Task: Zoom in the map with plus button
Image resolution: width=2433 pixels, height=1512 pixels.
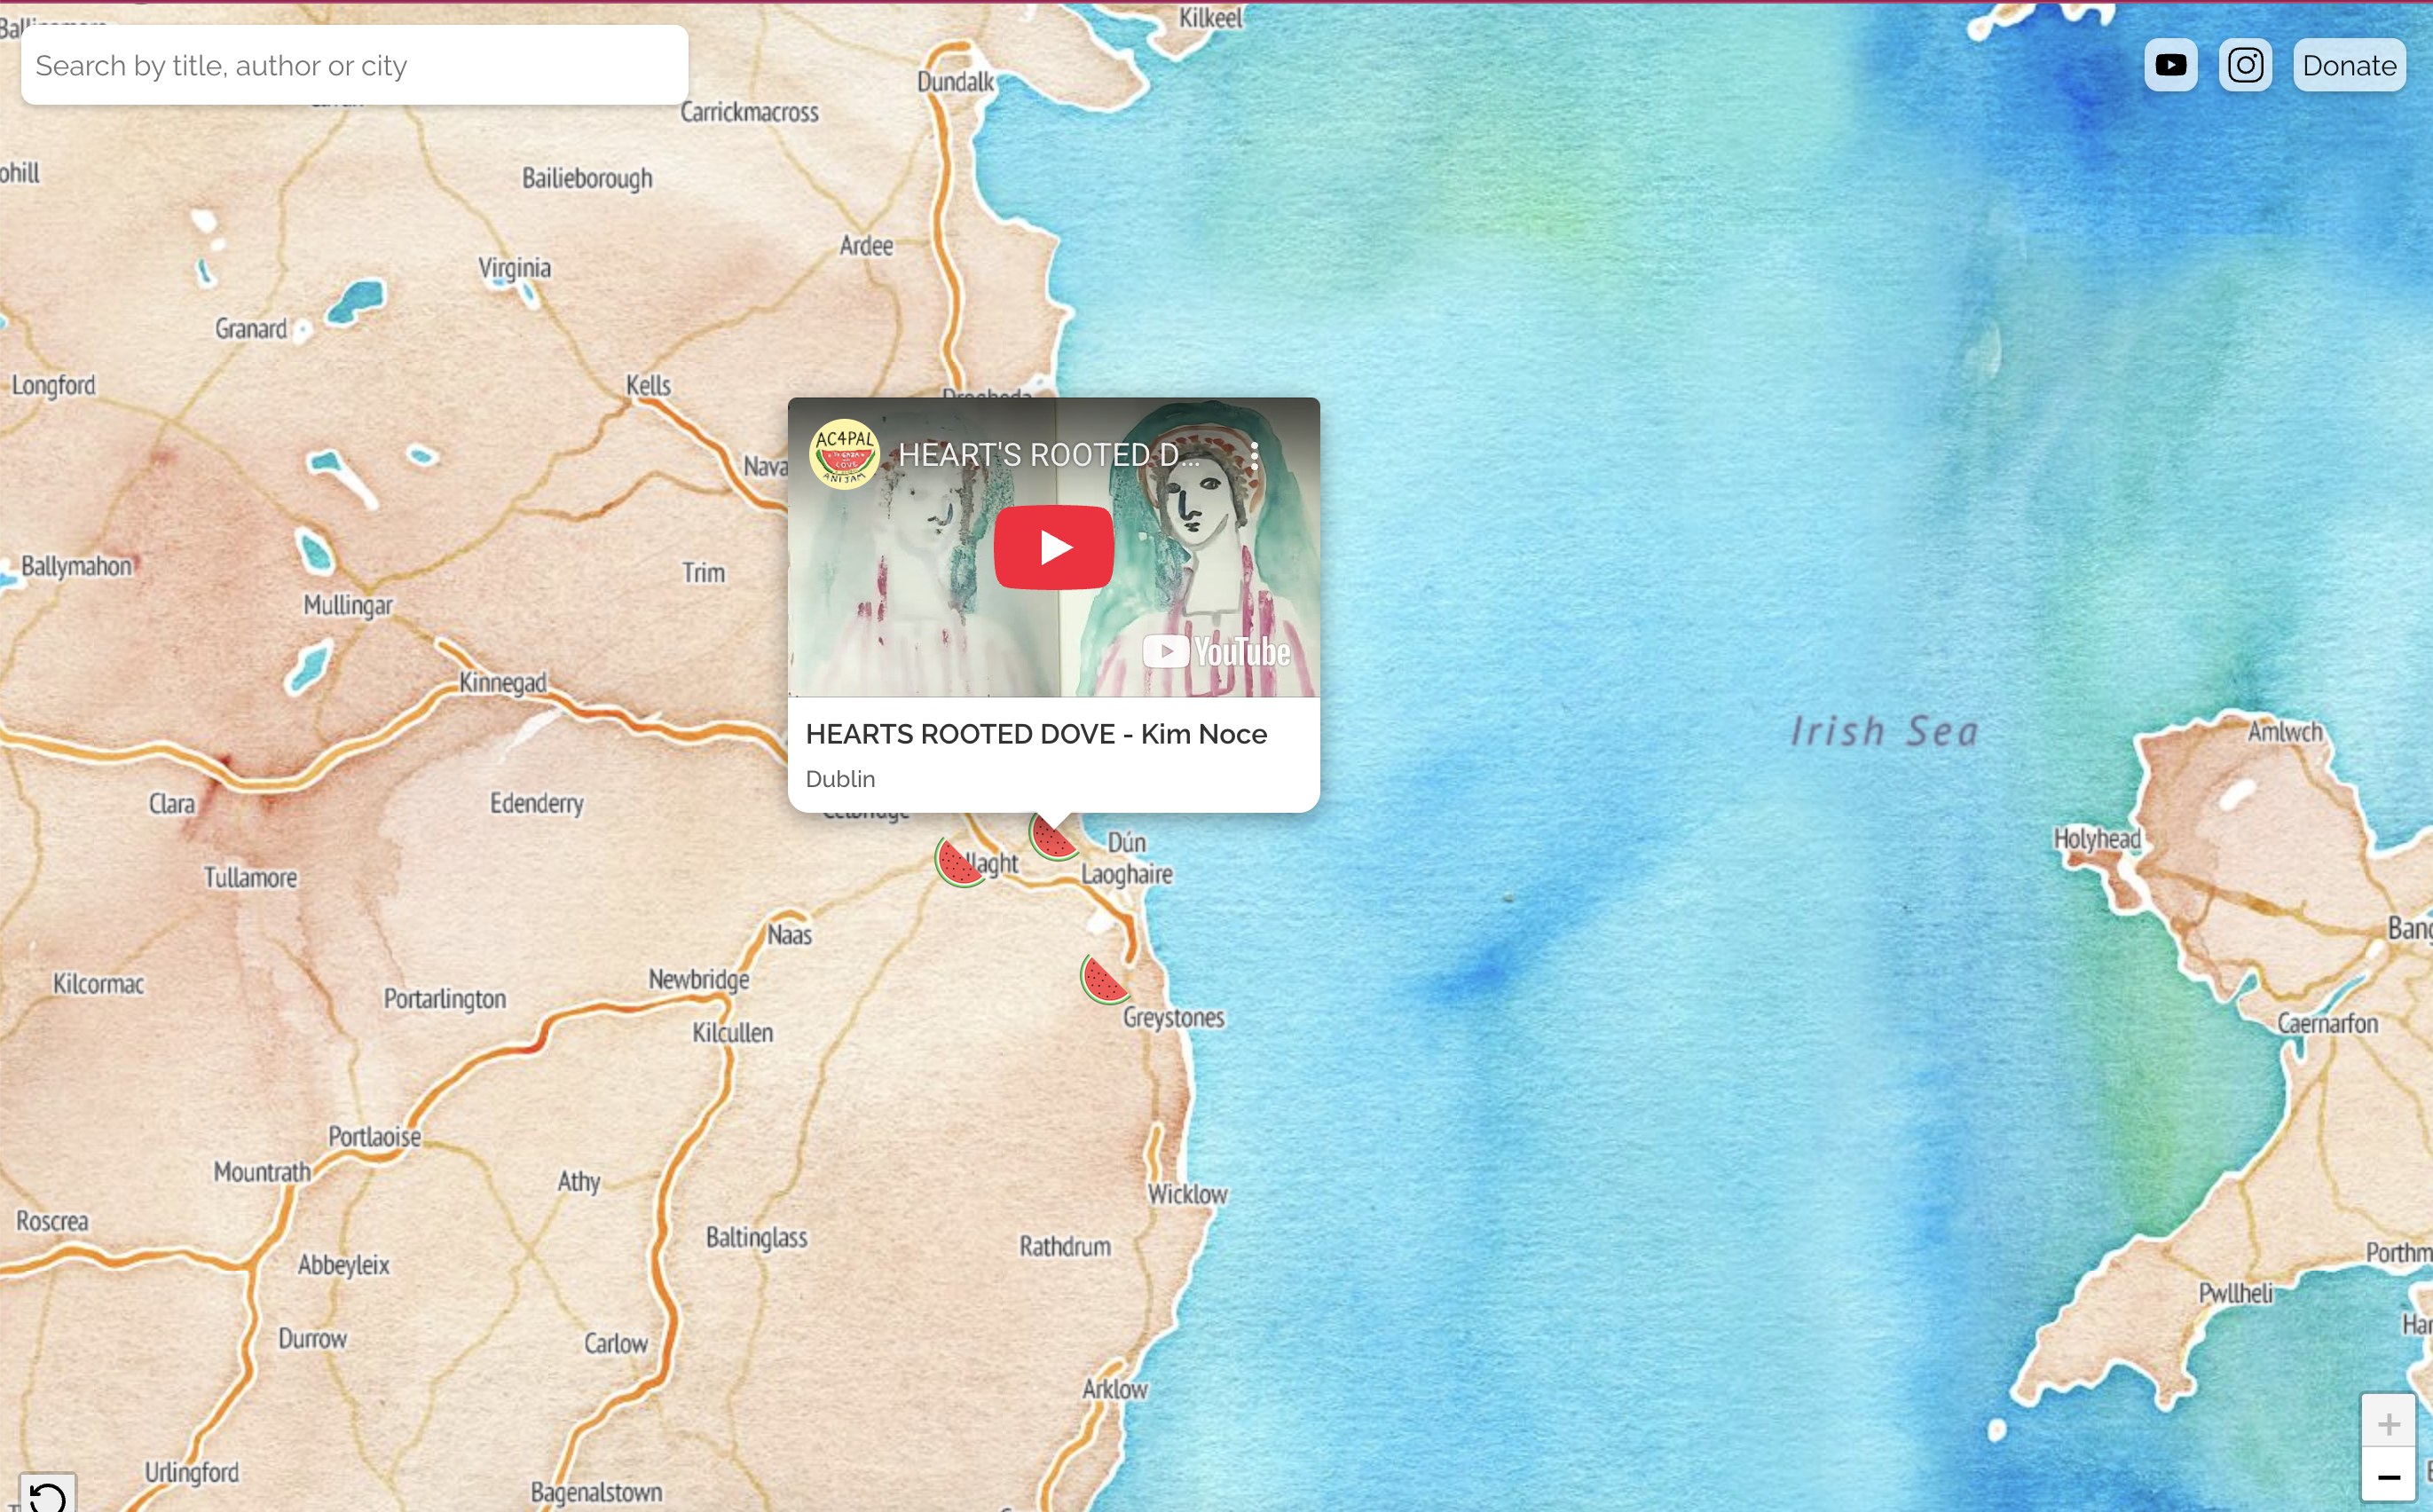Action: 2388,1423
